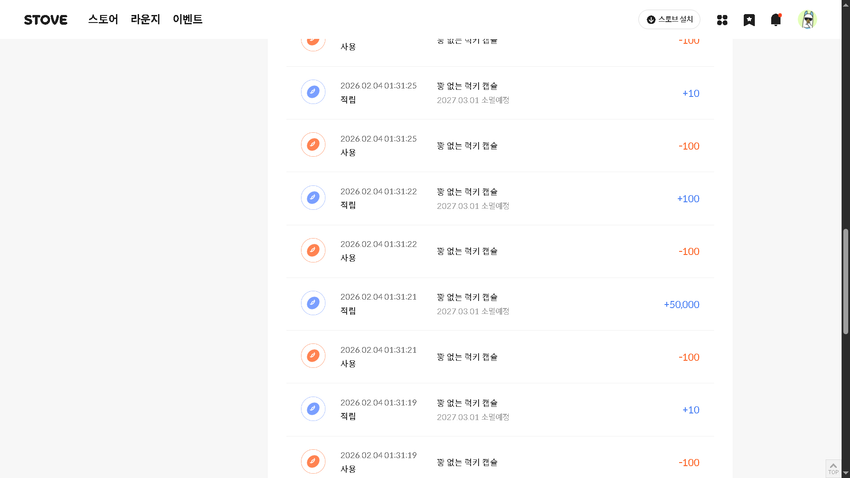Open the 라운지 menu
The height and width of the screenshot is (478, 850).
tap(145, 20)
